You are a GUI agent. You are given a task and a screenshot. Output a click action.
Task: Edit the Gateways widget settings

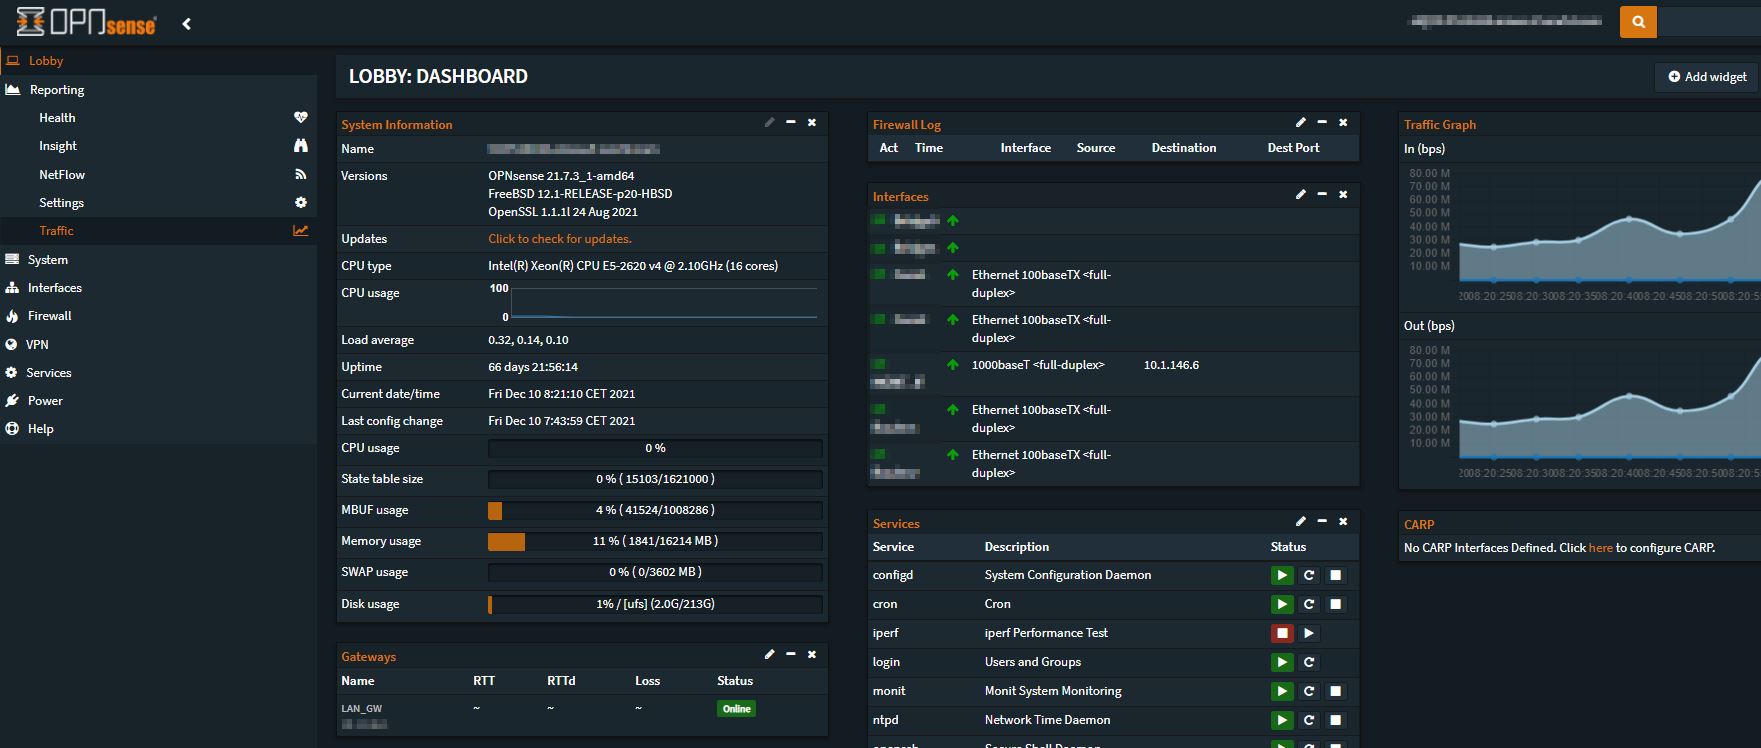click(x=769, y=654)
